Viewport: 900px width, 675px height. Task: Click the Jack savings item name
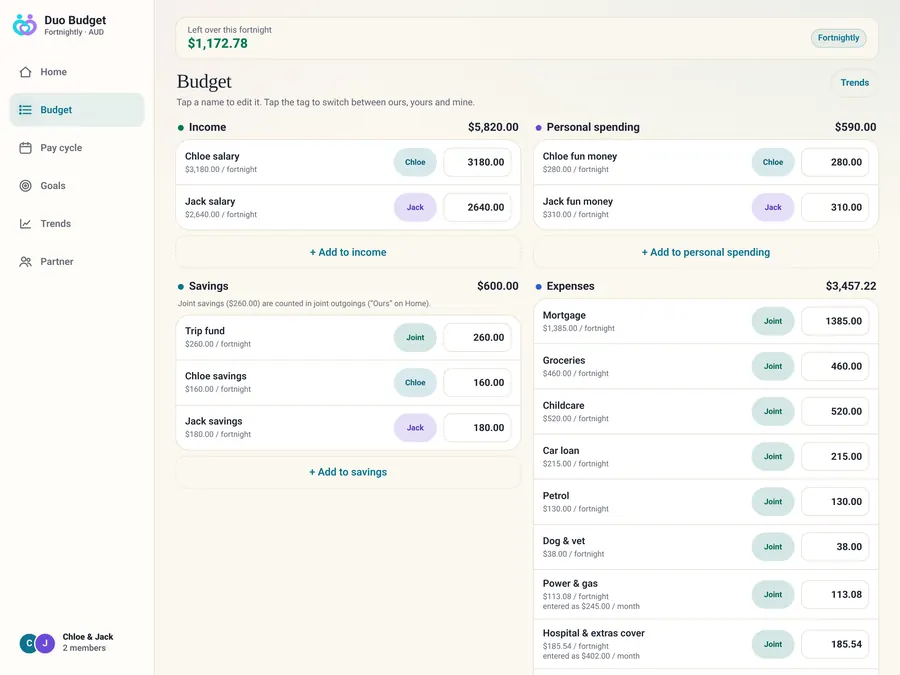[x=214, y=421]
